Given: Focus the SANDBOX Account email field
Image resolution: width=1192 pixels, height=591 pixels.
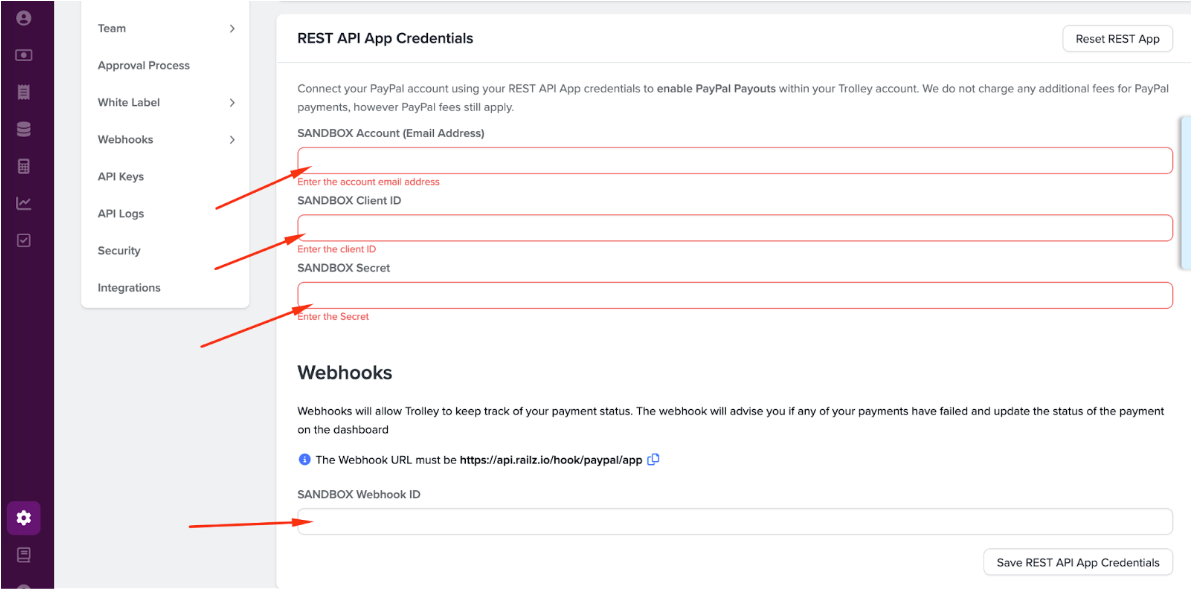Looking at the screenshot, I should coord(734,160).
